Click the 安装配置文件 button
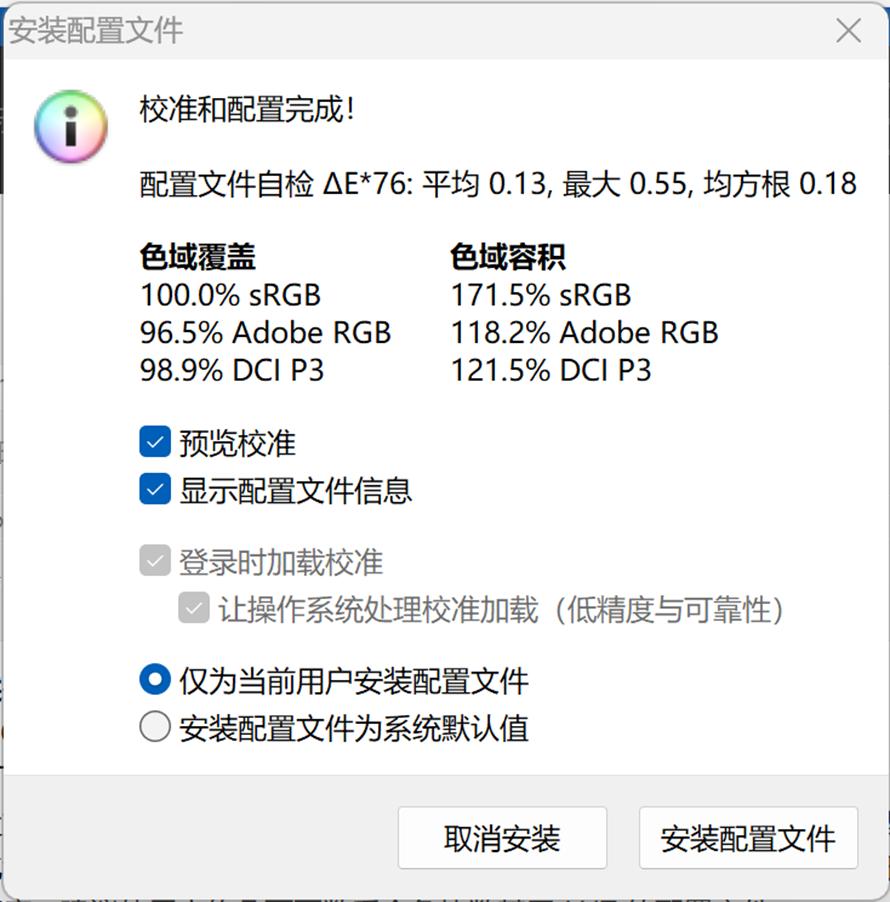Viewport: 890px width, 902px height. 748,838
